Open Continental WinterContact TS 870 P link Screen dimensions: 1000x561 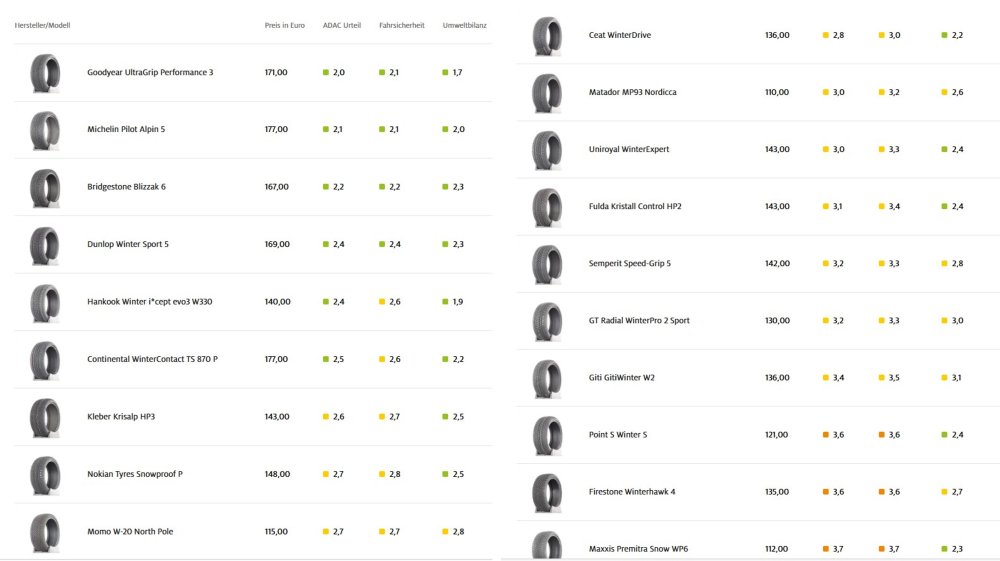tap(152, 359)
